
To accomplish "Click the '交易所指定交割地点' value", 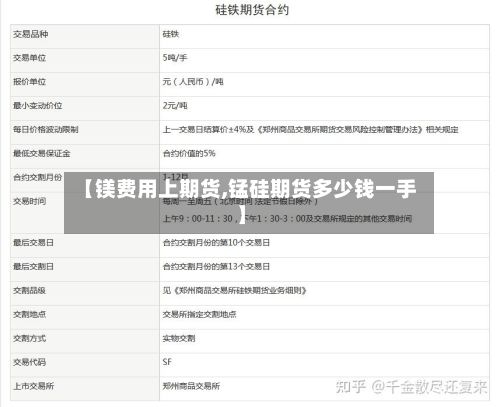I will [199, 314].
